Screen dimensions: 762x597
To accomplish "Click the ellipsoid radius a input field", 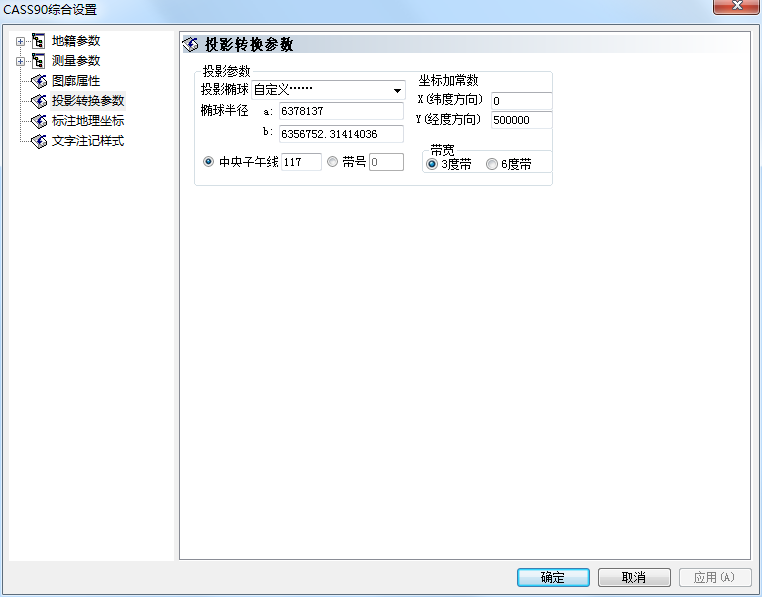I will [x=341, y=111].
